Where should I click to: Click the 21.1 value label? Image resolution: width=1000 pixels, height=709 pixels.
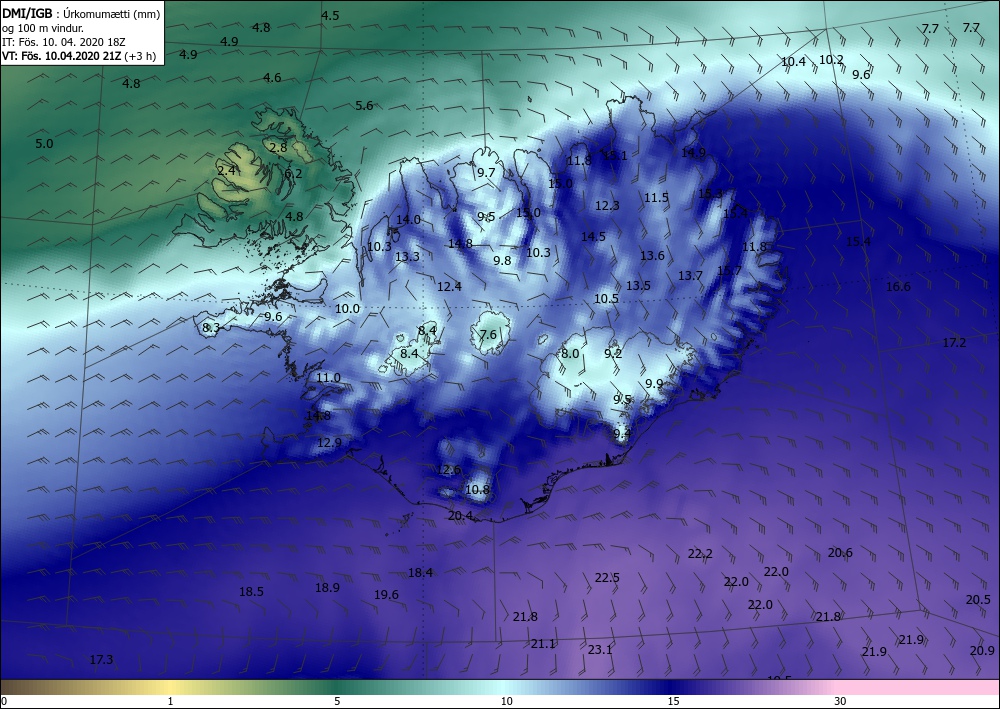543,644
